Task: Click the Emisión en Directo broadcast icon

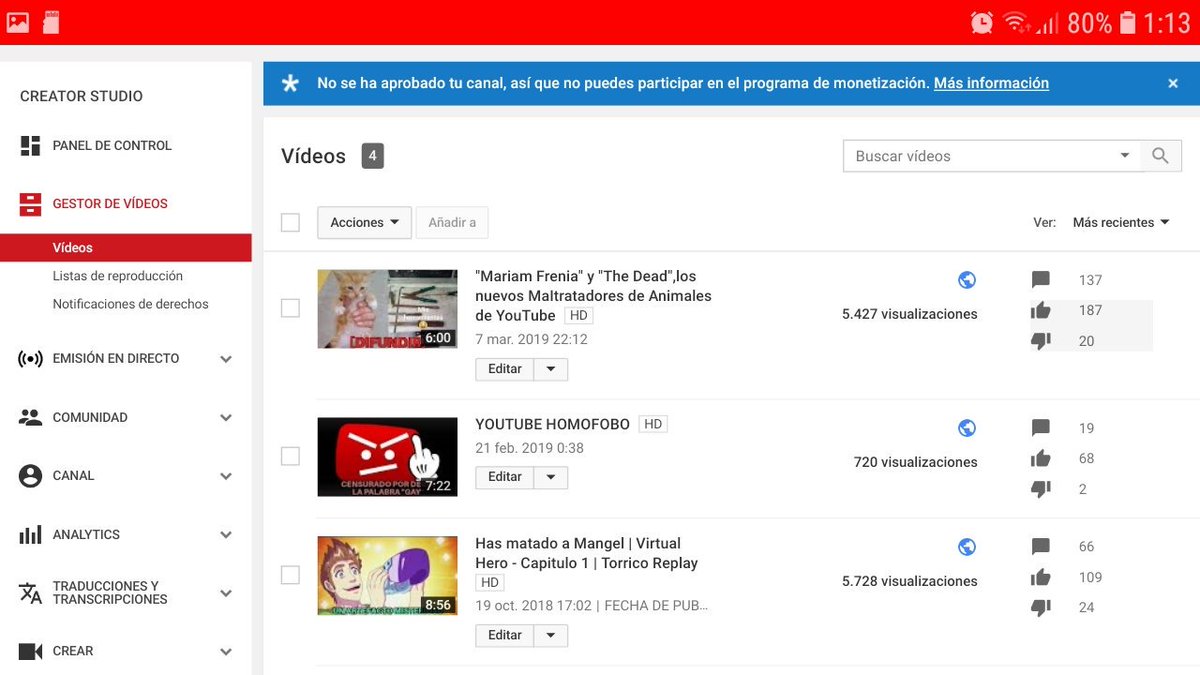Action: [30, 359]
